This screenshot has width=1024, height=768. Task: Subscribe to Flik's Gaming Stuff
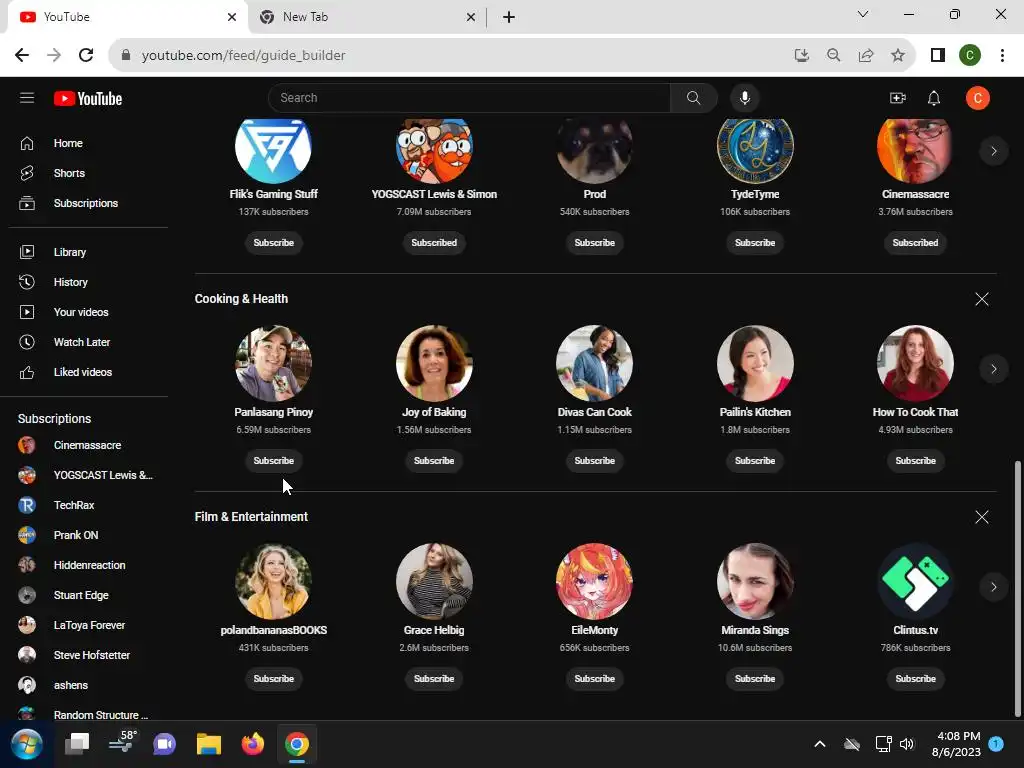click(274, 243)
